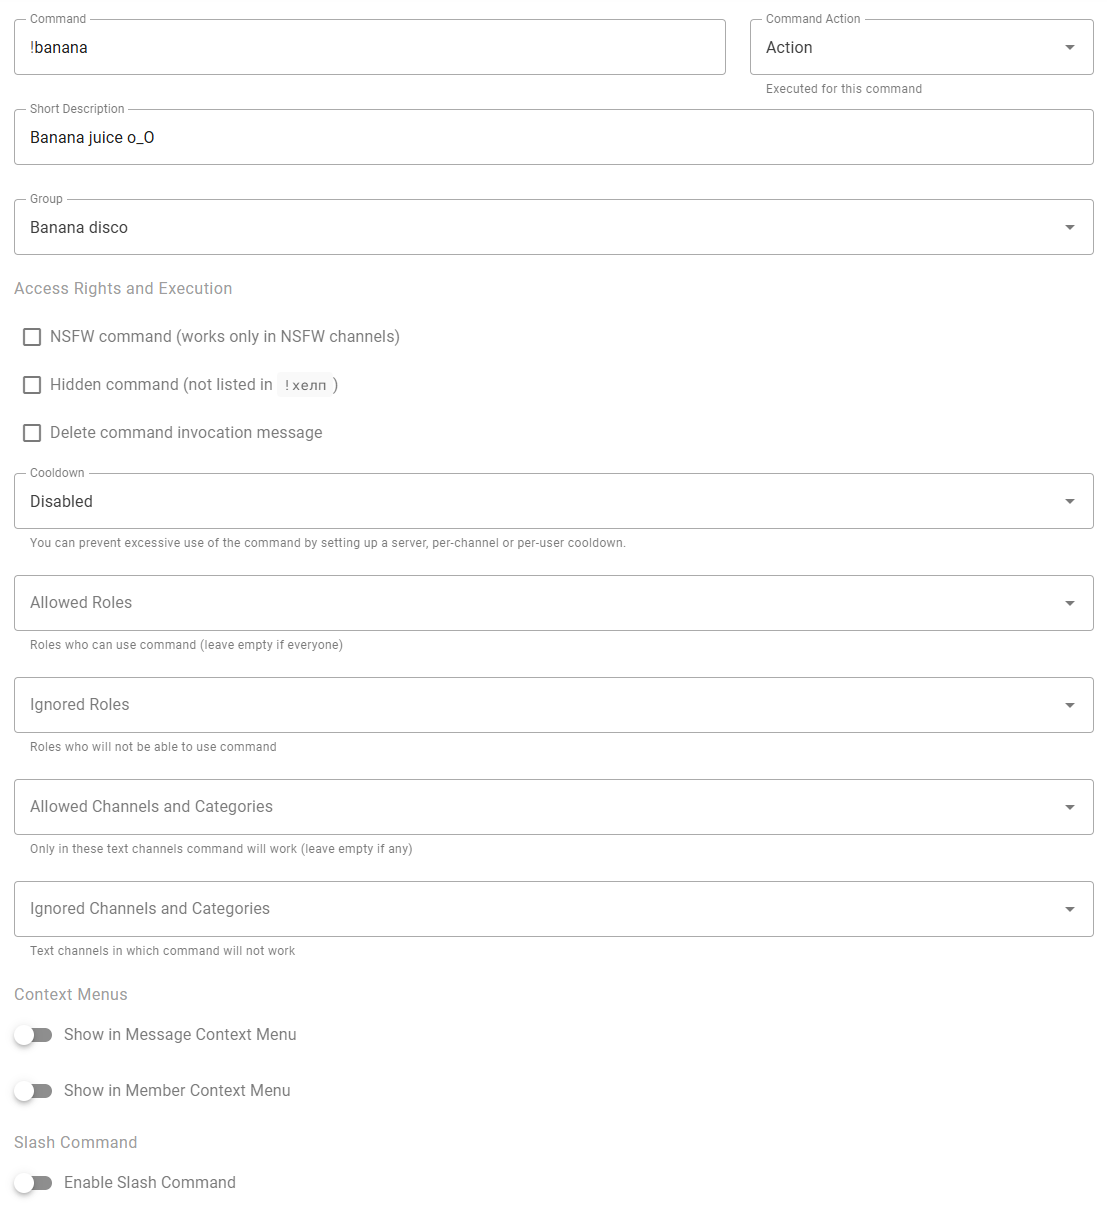Screen dimensions: 1107x1224
Task: Click the Command text field with !banana
Action: click(369, 48)
